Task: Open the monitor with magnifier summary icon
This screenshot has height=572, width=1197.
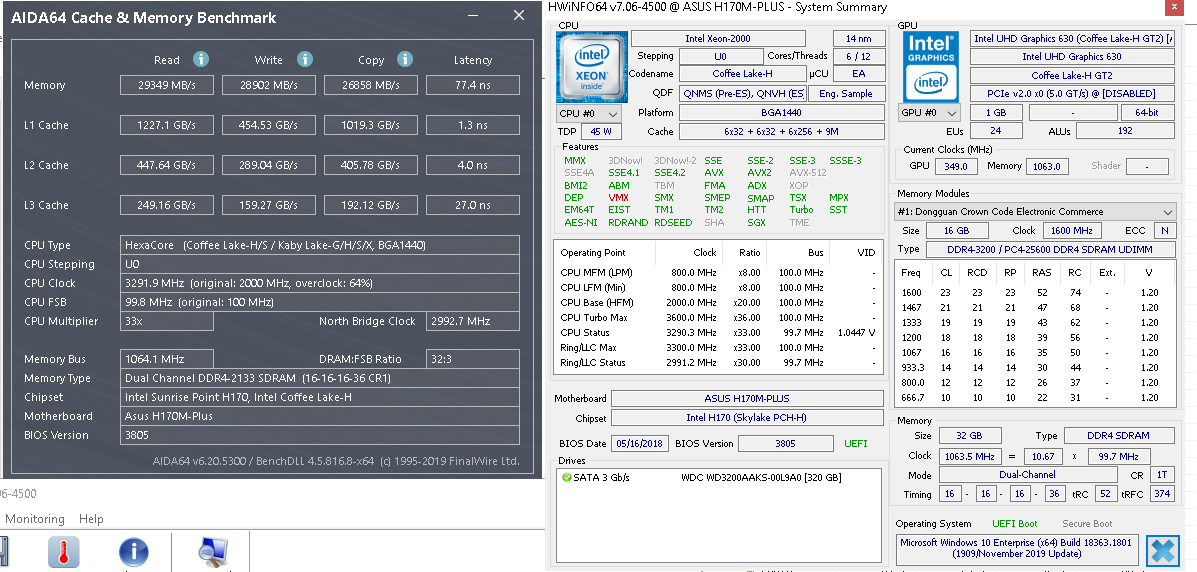Action: pyautogui.click(x=212, y=552)
